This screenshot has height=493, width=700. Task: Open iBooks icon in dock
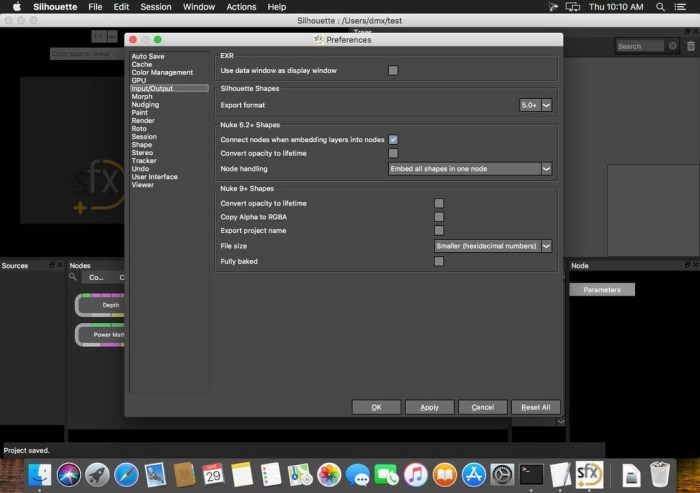pos(445,475)
